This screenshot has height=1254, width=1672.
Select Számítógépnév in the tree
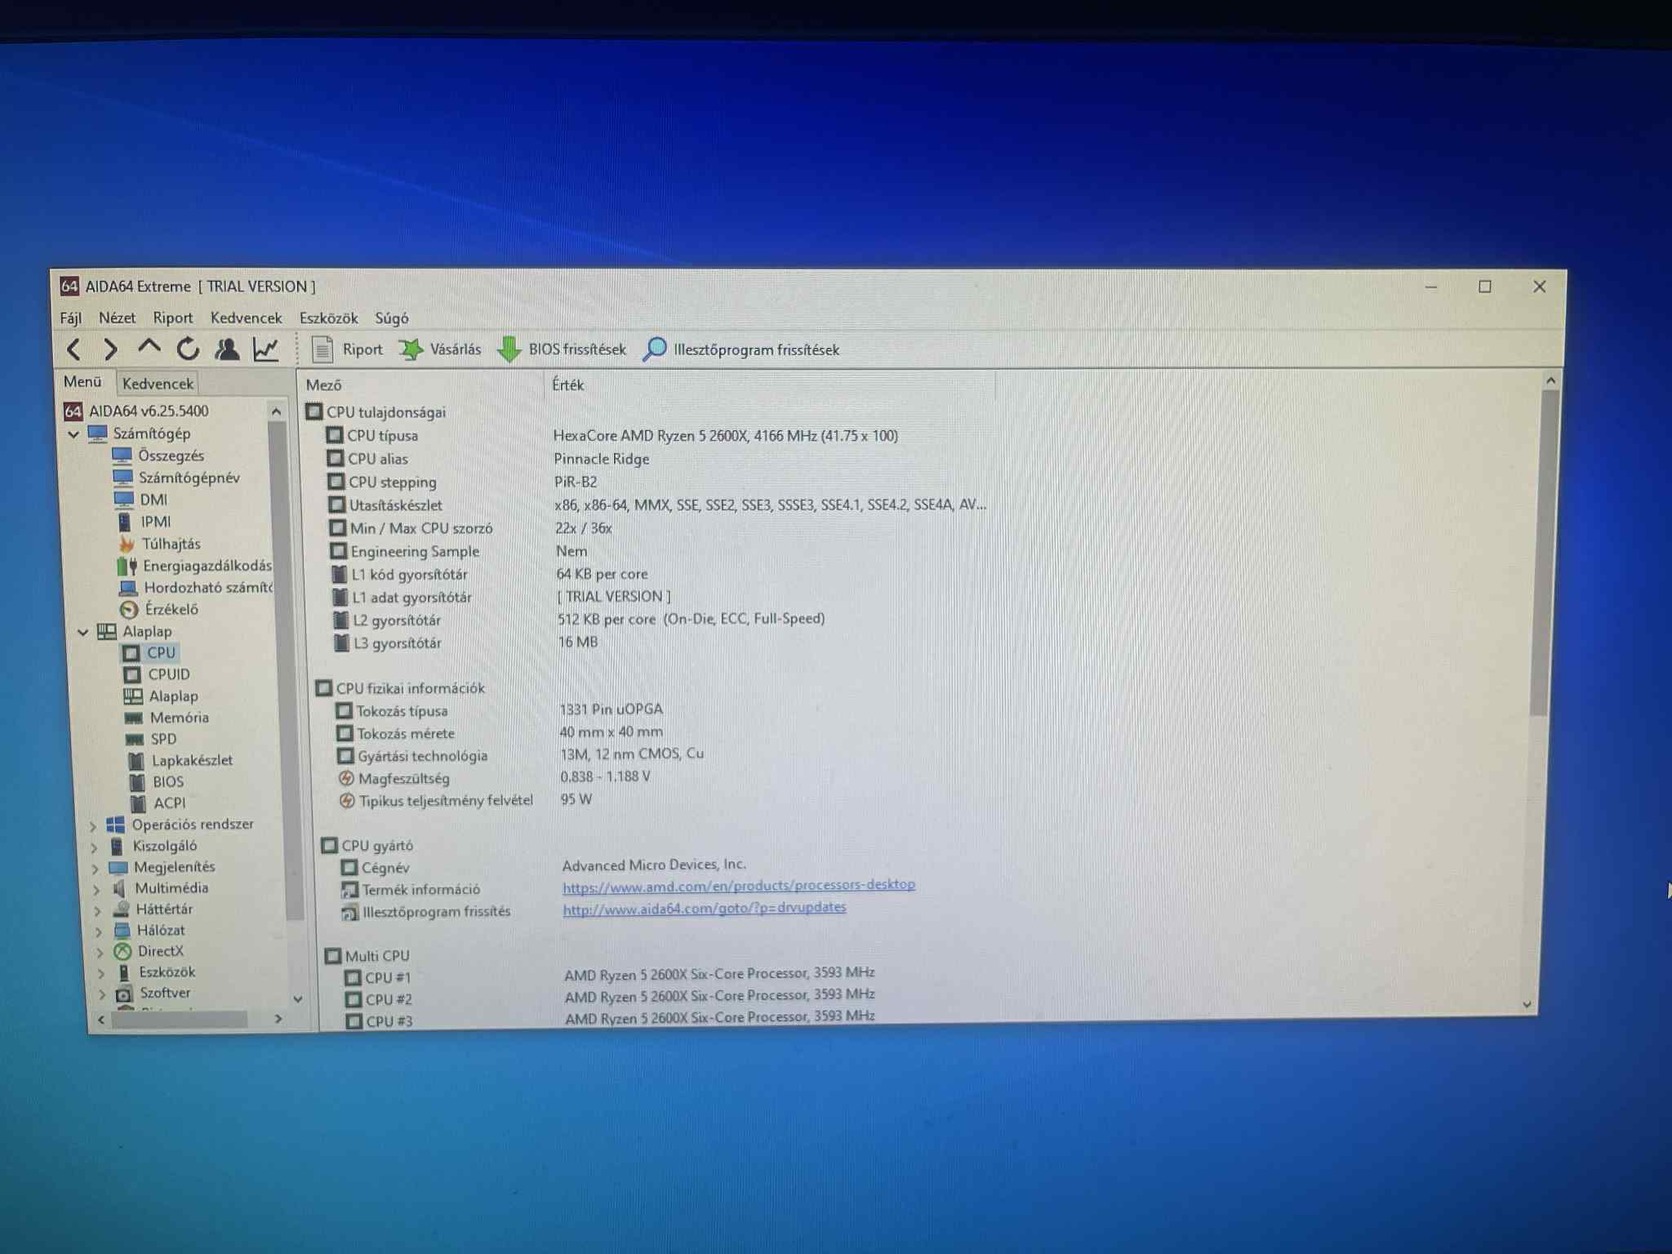[177, 478]
